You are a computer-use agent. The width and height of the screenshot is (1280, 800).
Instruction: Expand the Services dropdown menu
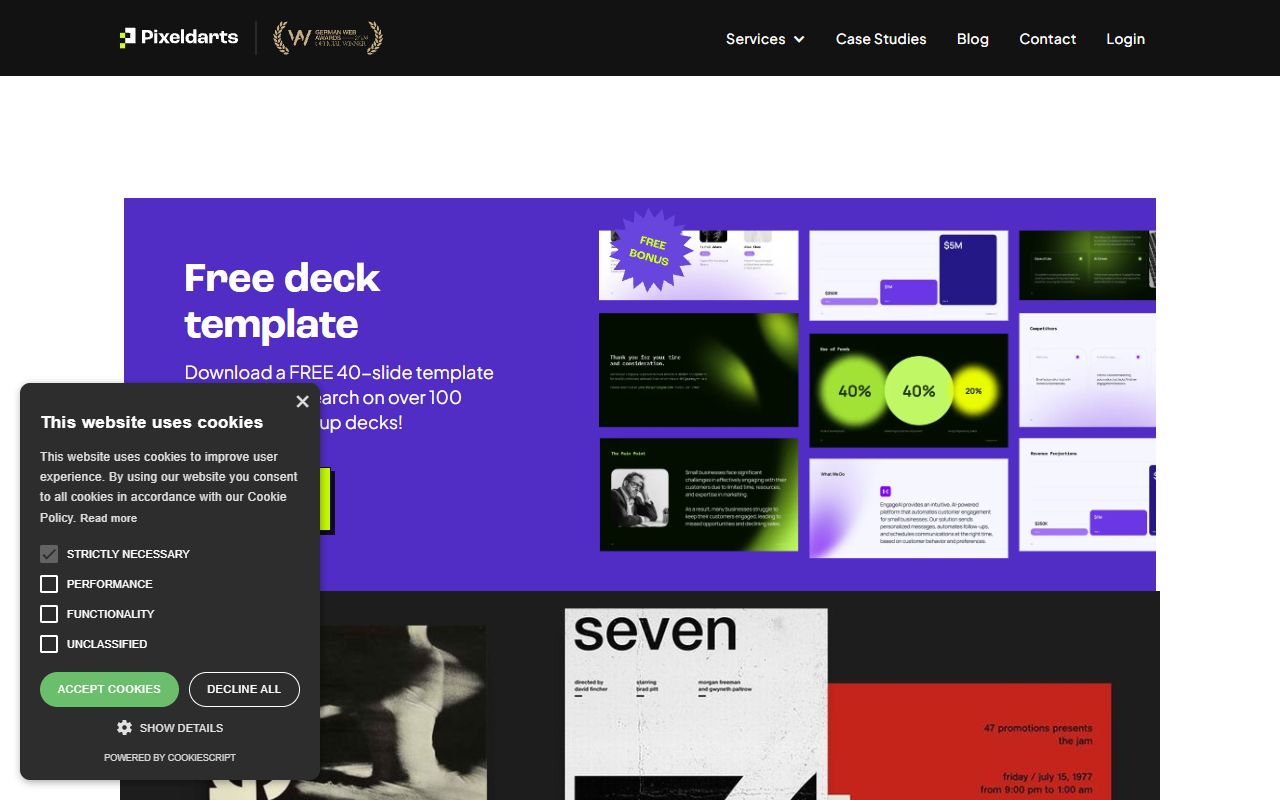765,39
